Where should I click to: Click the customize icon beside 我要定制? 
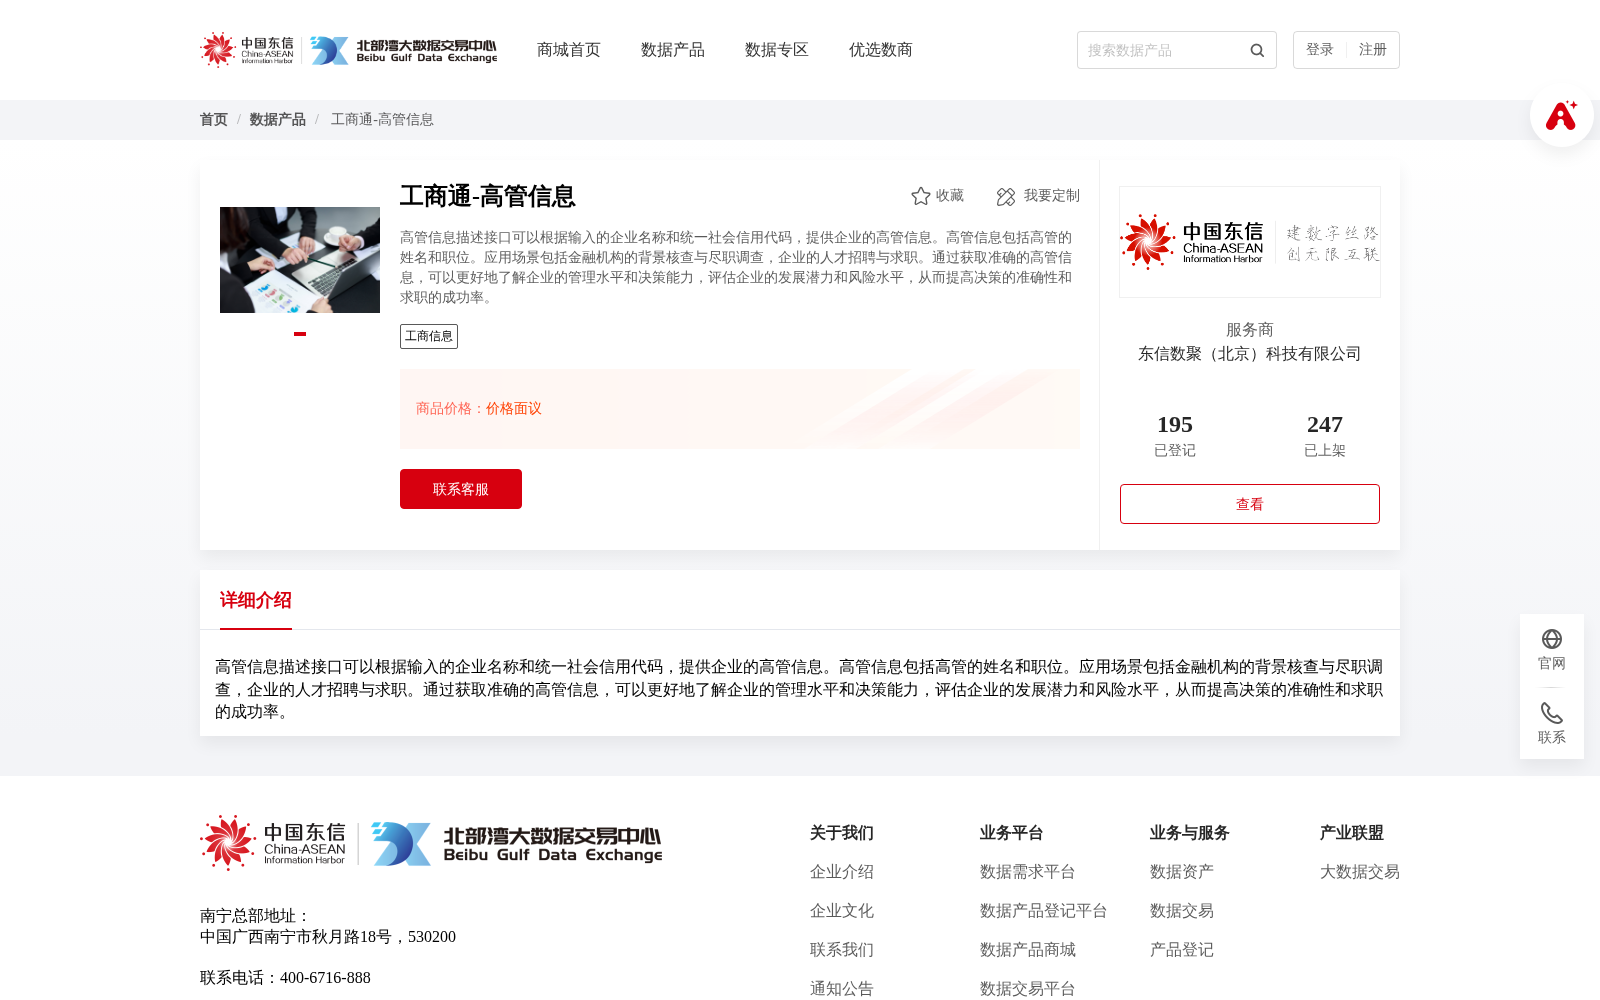click(1006, 197)
